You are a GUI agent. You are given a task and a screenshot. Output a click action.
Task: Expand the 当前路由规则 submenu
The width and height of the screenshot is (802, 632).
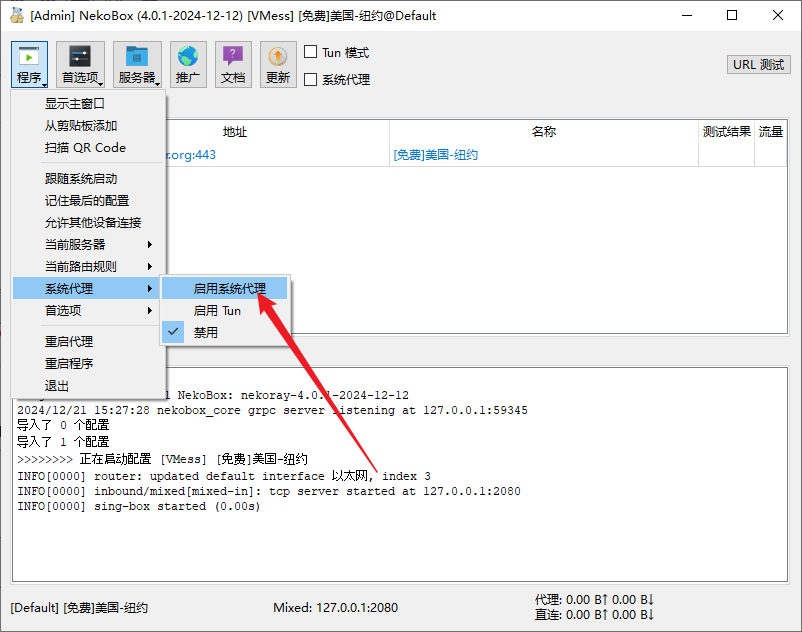click(x=88, y=266)
